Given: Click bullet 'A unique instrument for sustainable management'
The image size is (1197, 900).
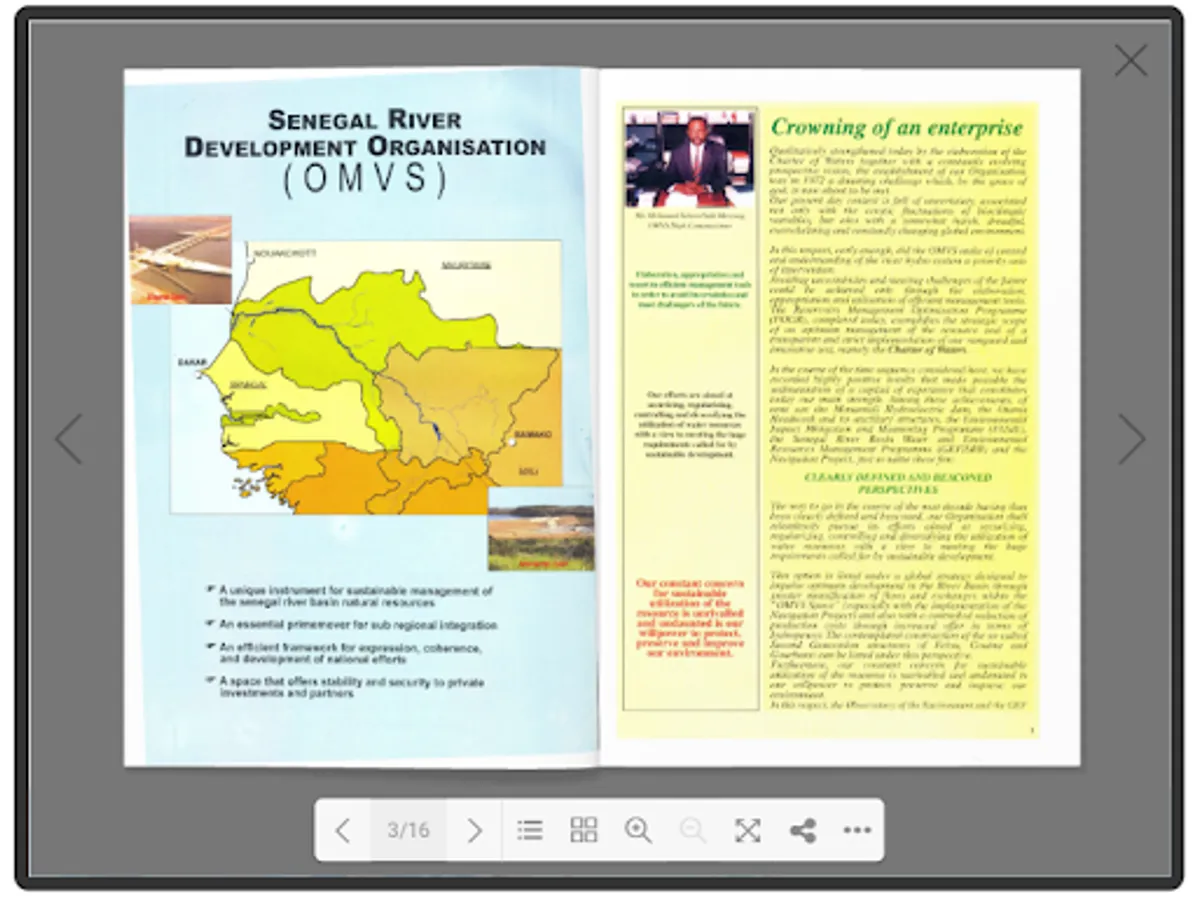Looking at the screenshot, I should coord(350,596).
